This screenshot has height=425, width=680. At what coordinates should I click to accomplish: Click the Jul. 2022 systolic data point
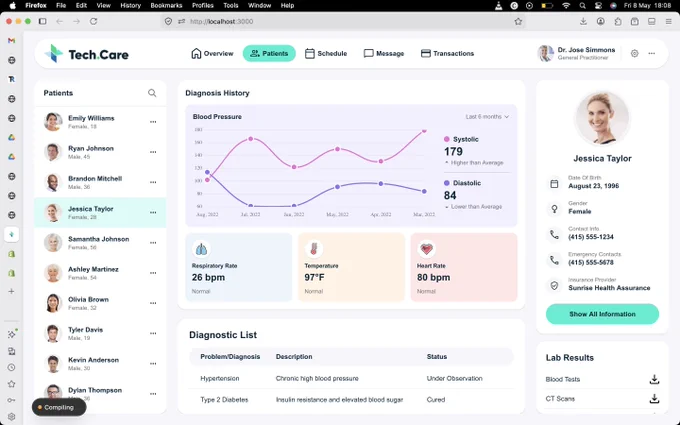[251, 139]
